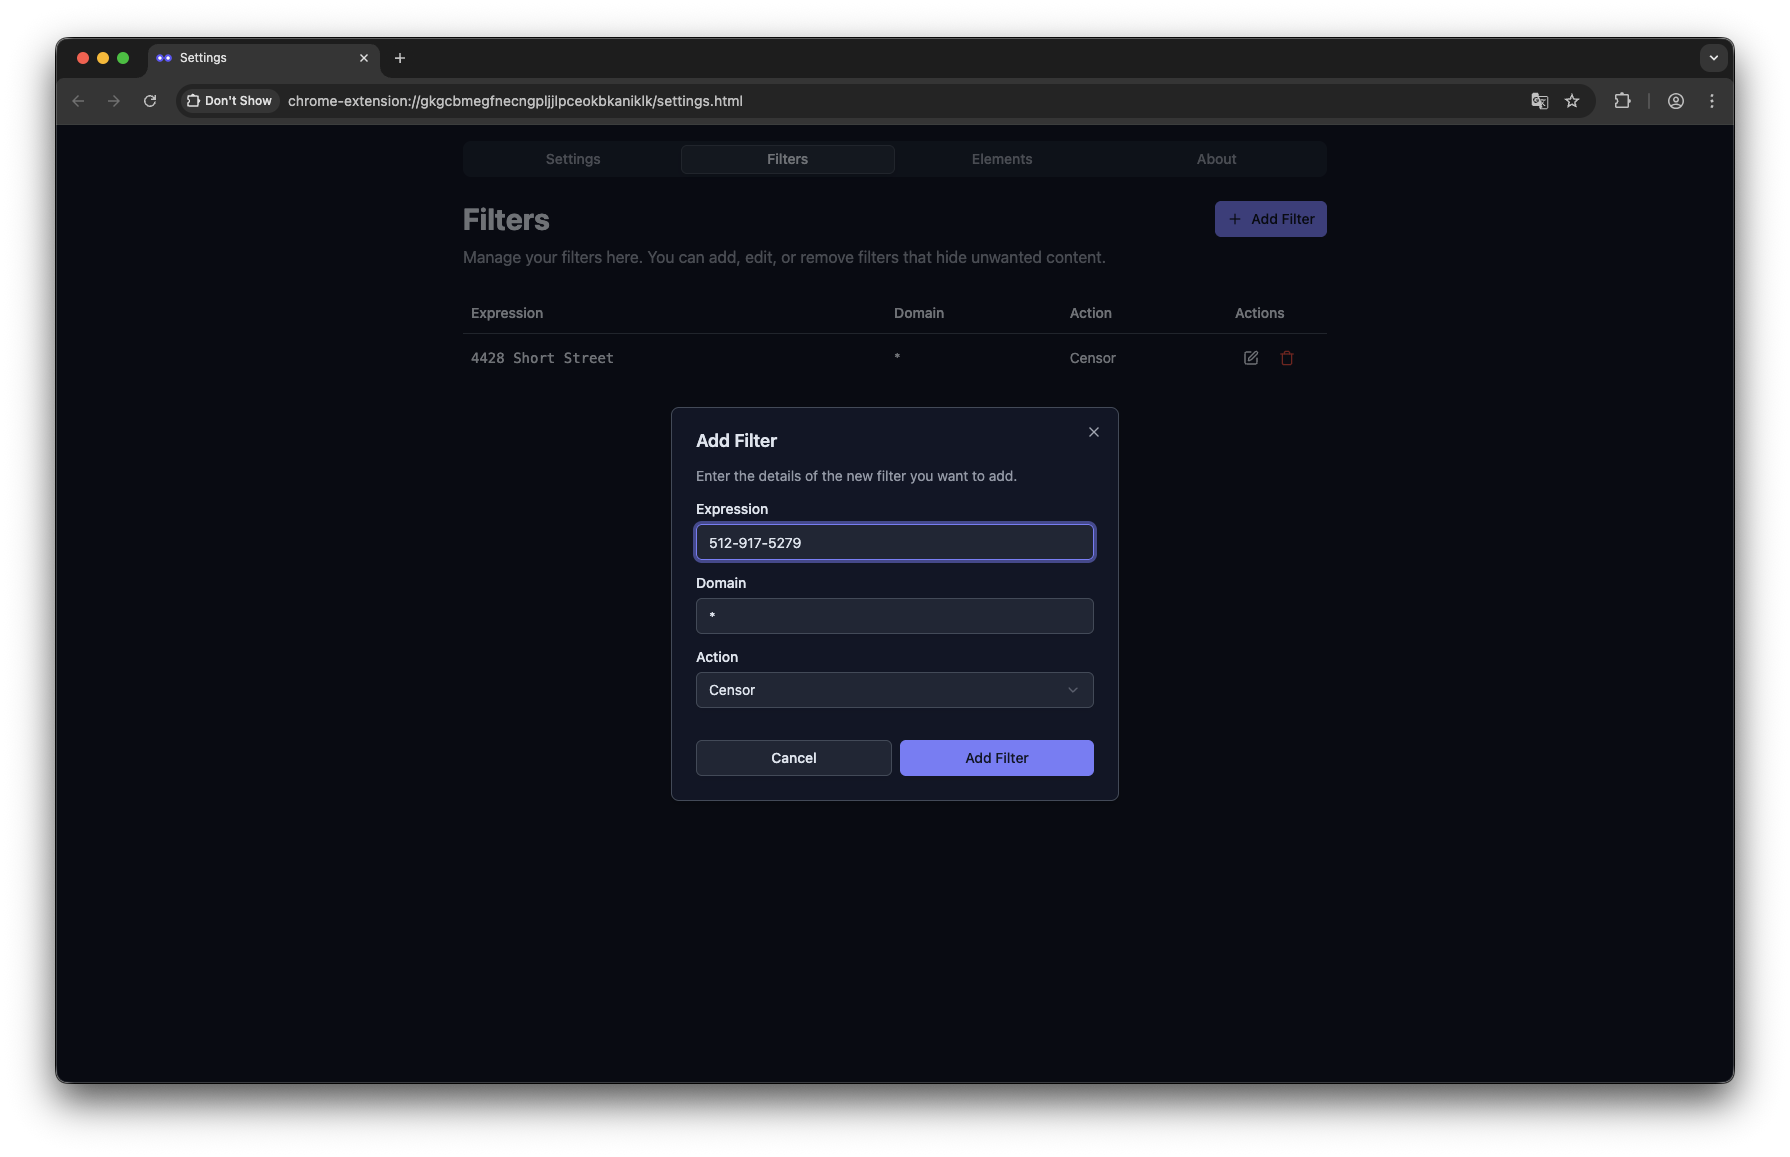Expand the Action dropdown showing Censor
Image resolution: width=1790 pixels, height=1157 pixels.
[x=894, y=690]
